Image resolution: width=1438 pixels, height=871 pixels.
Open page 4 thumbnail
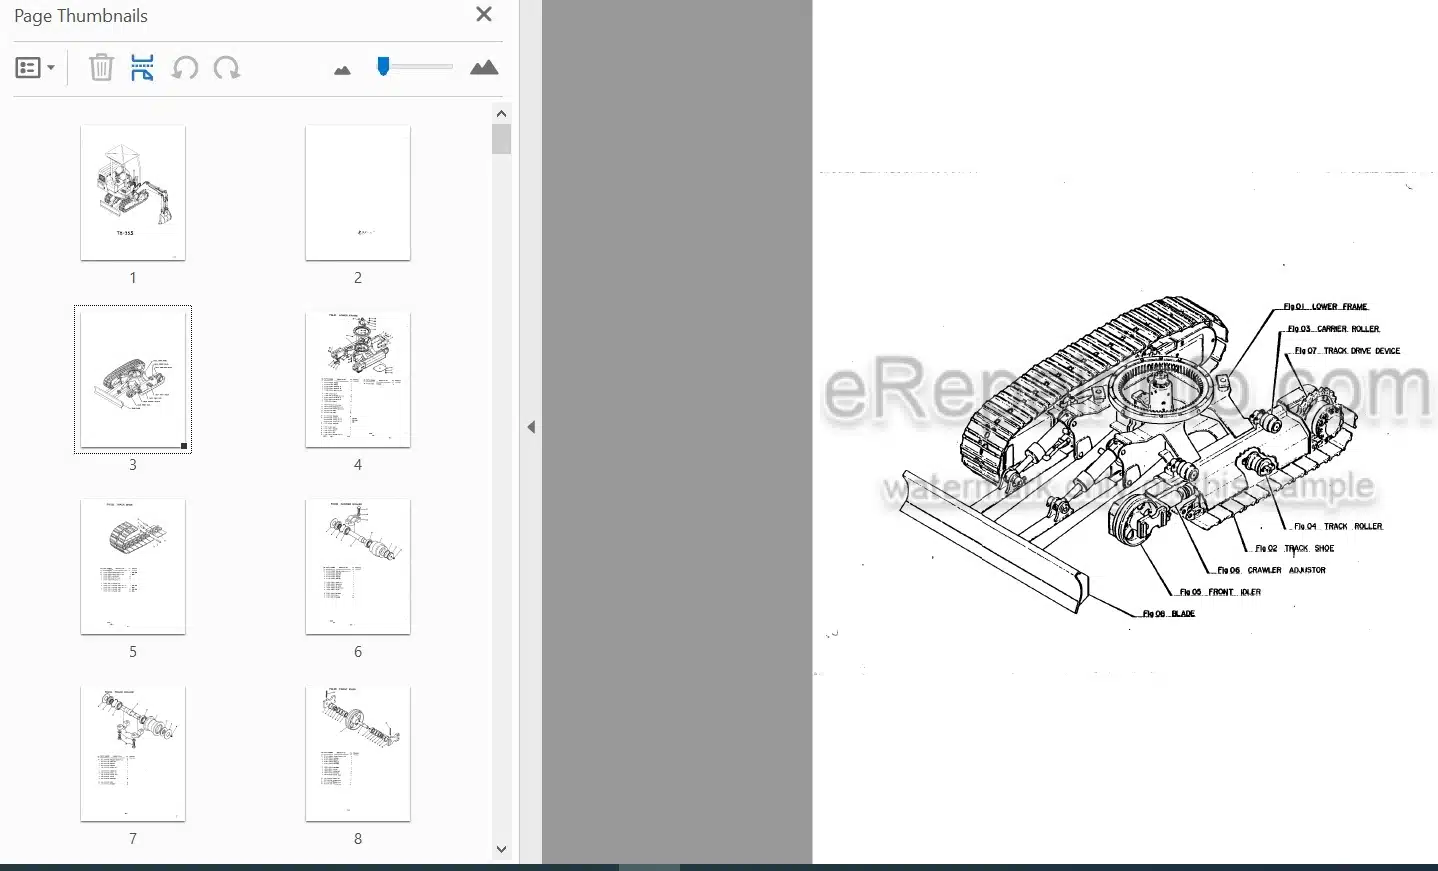[x=358, y=380]
